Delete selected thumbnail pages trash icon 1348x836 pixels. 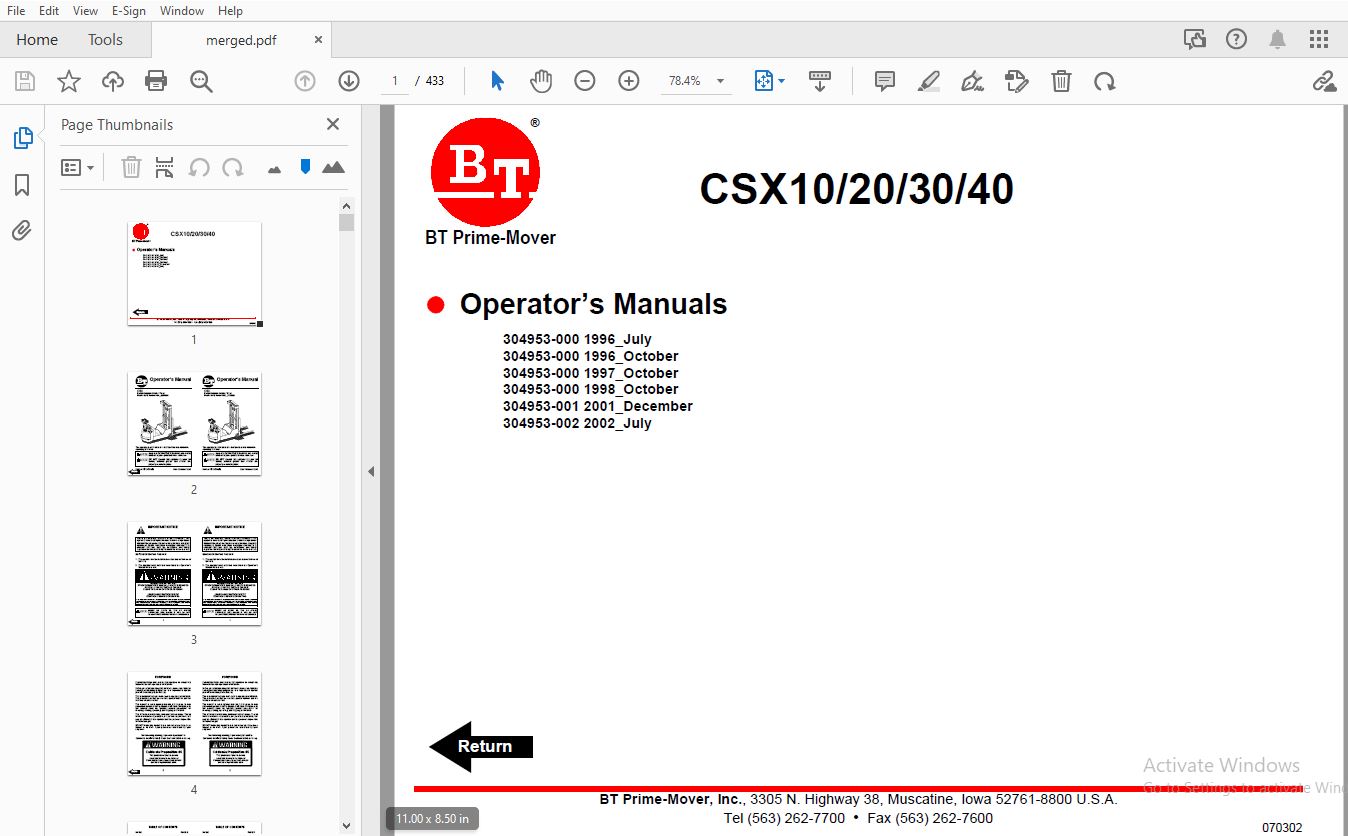131,167
